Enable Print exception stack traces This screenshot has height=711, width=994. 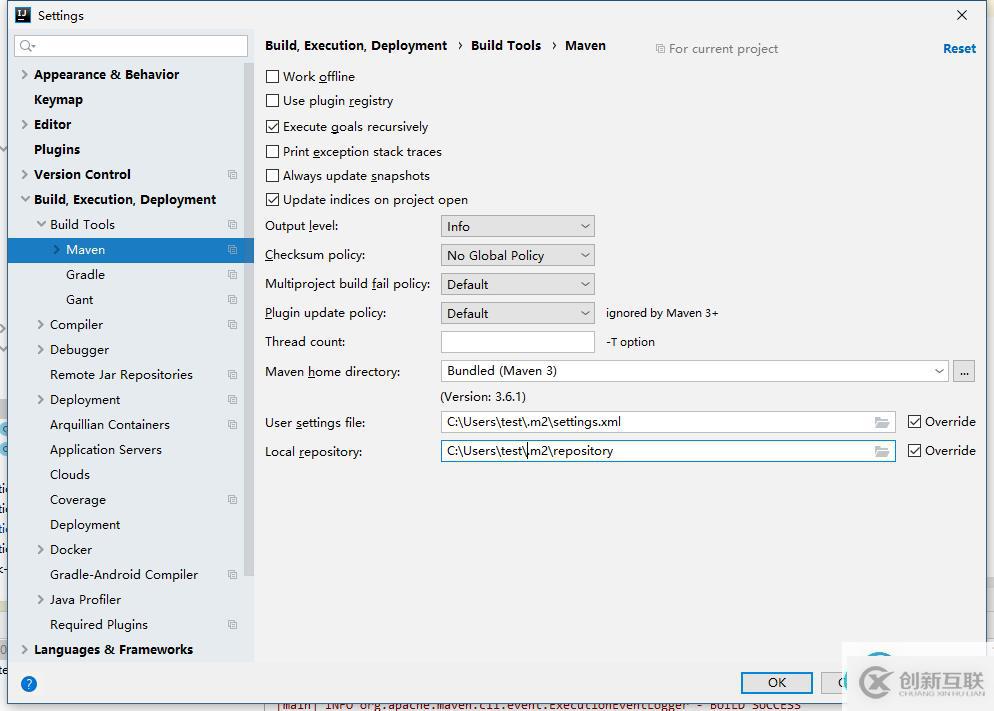pos(273,151)
